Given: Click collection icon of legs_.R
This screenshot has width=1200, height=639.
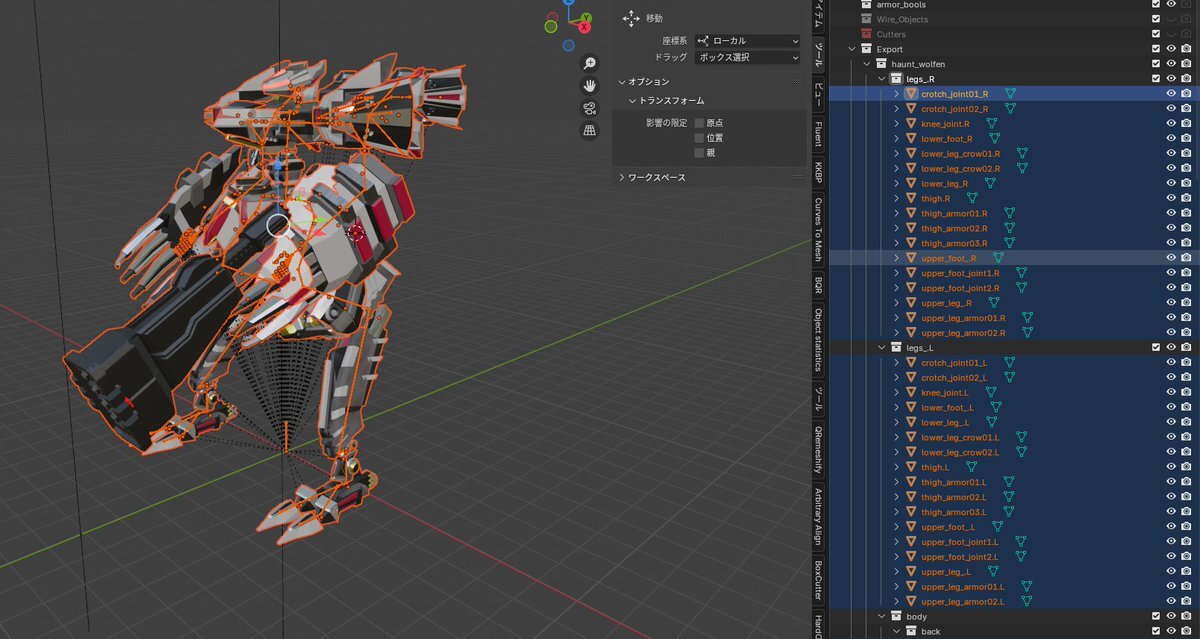Looking at the screenshot, I should coord(896,78).
